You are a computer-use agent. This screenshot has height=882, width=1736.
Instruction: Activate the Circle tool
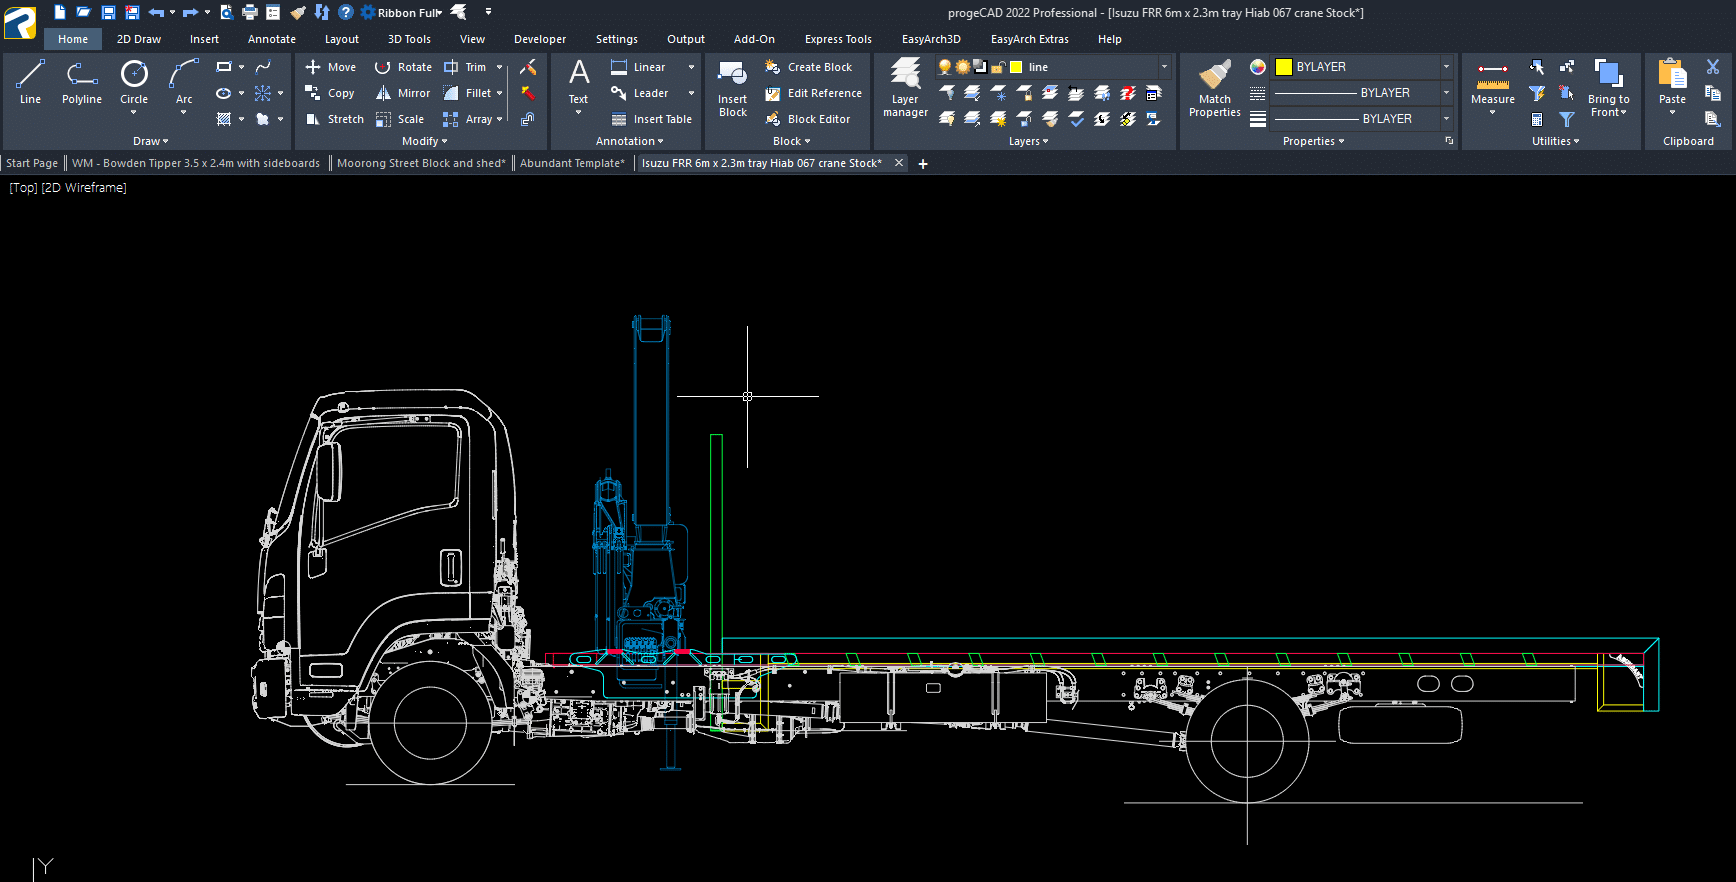click(134, 82)
